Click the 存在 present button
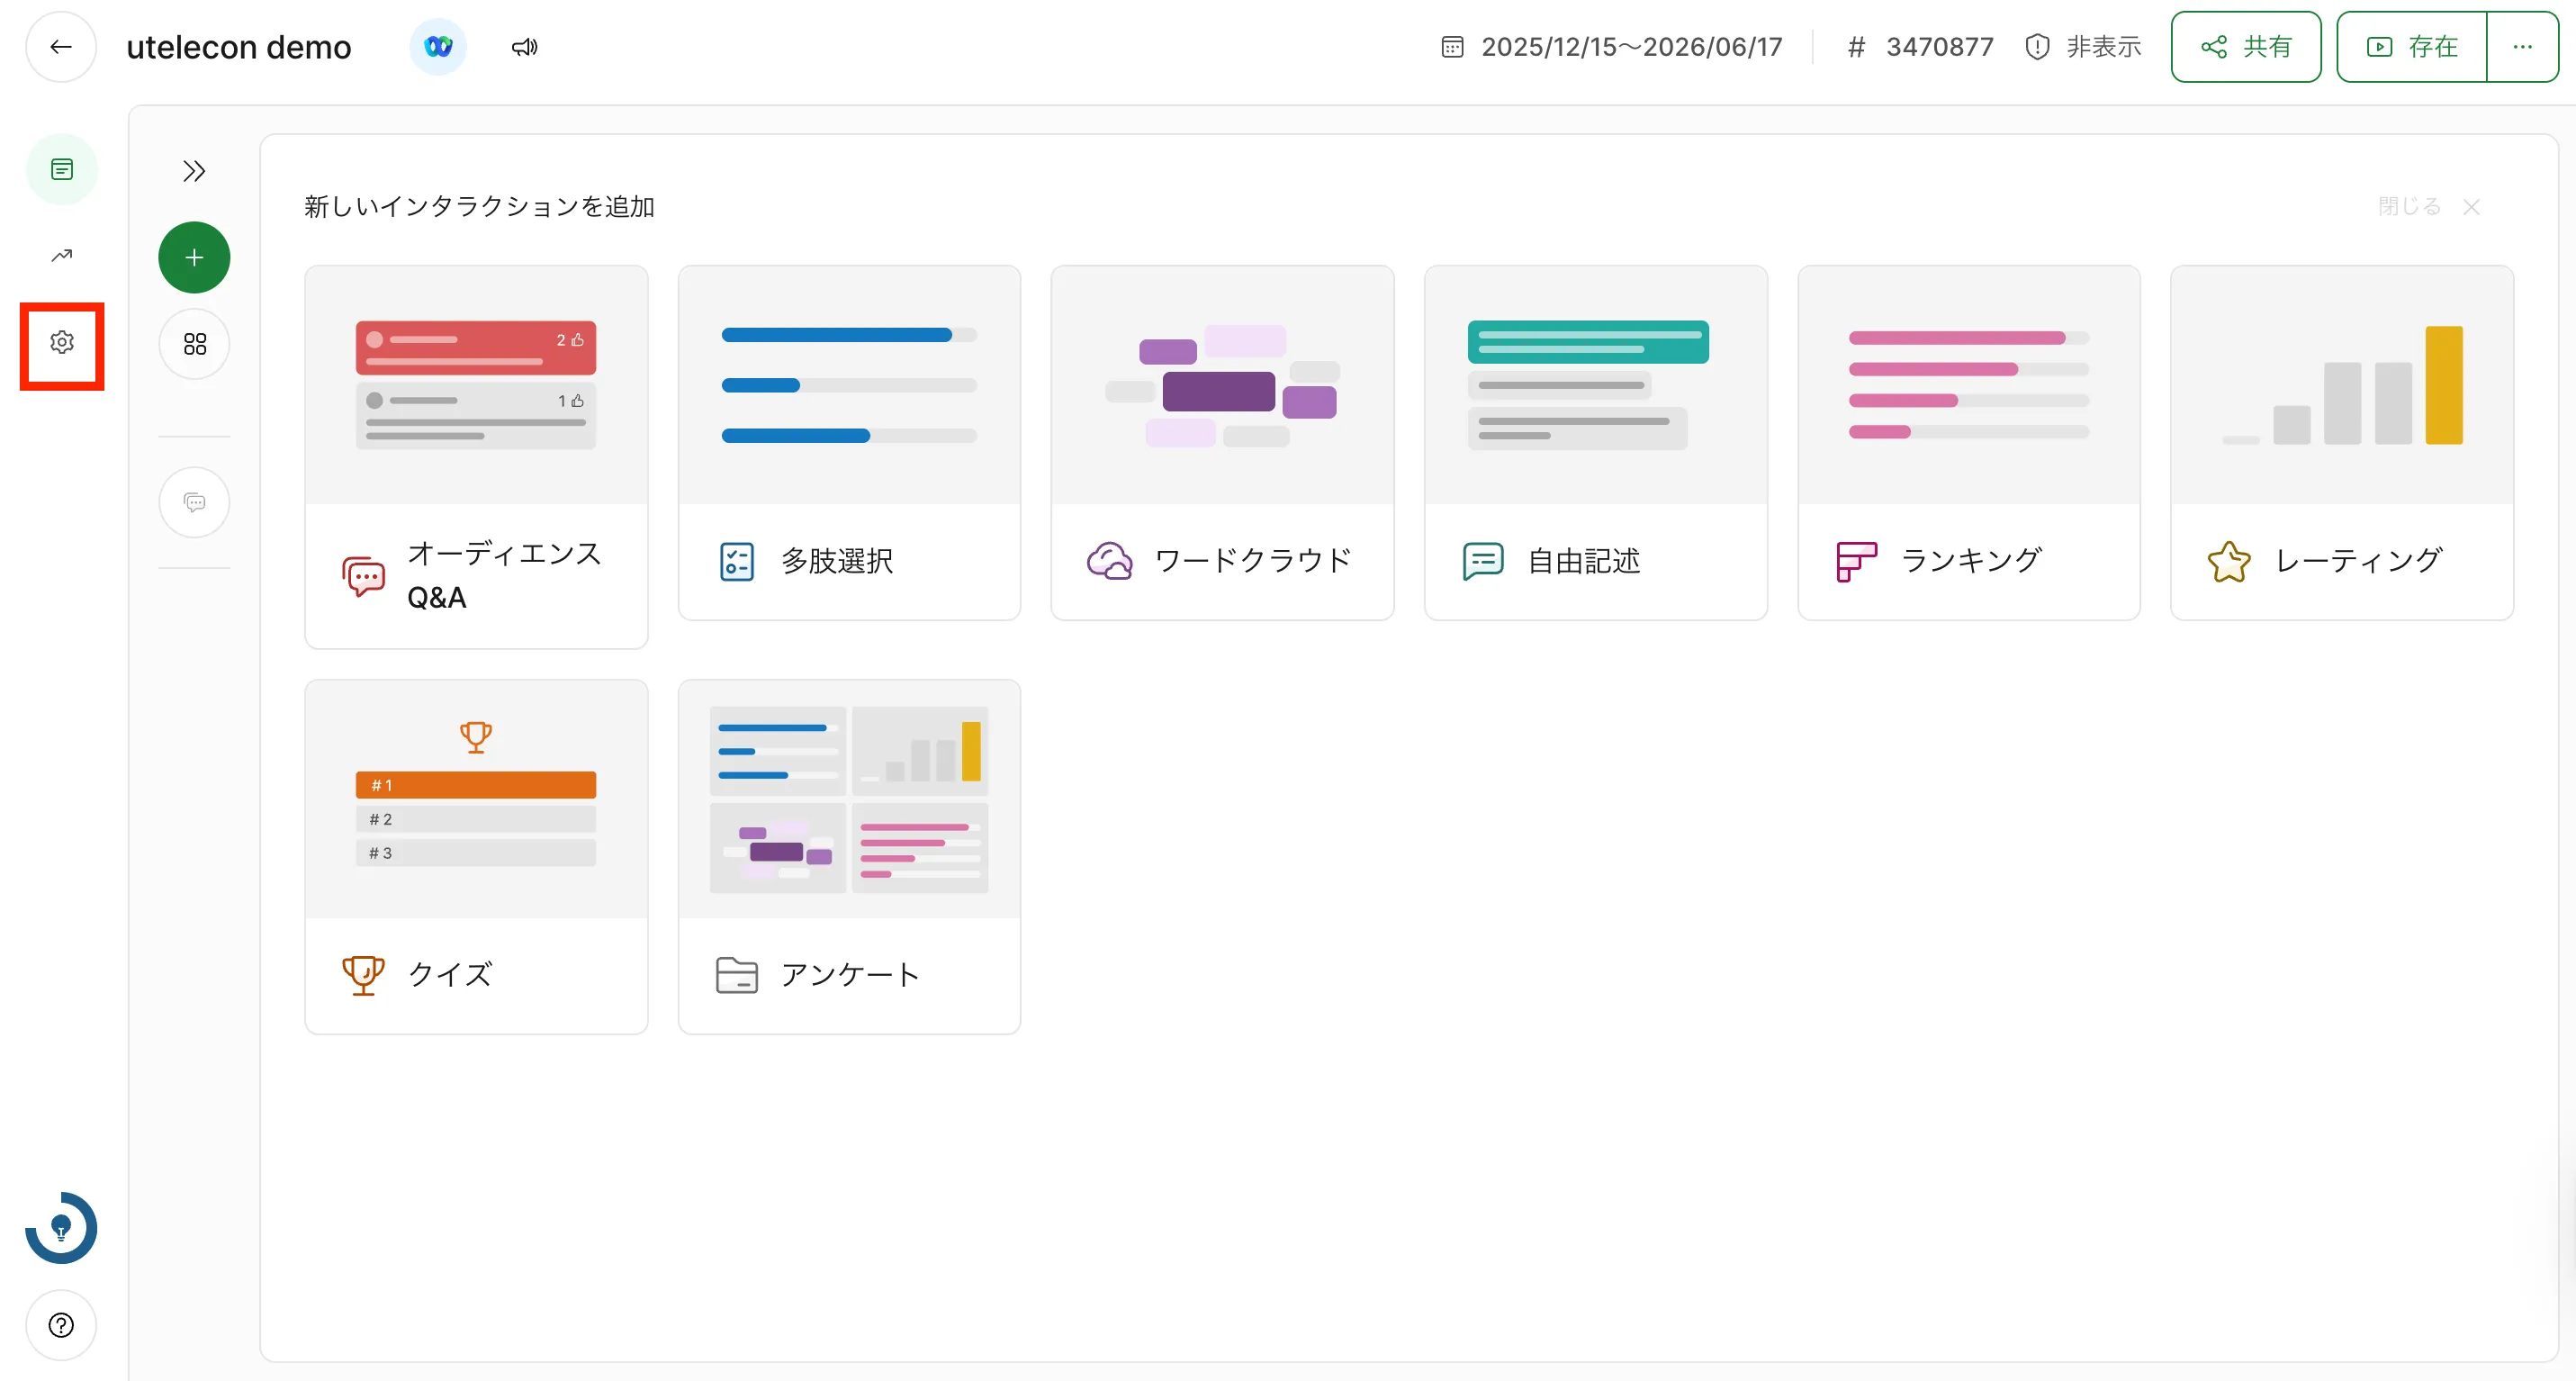 (2411, 47)
